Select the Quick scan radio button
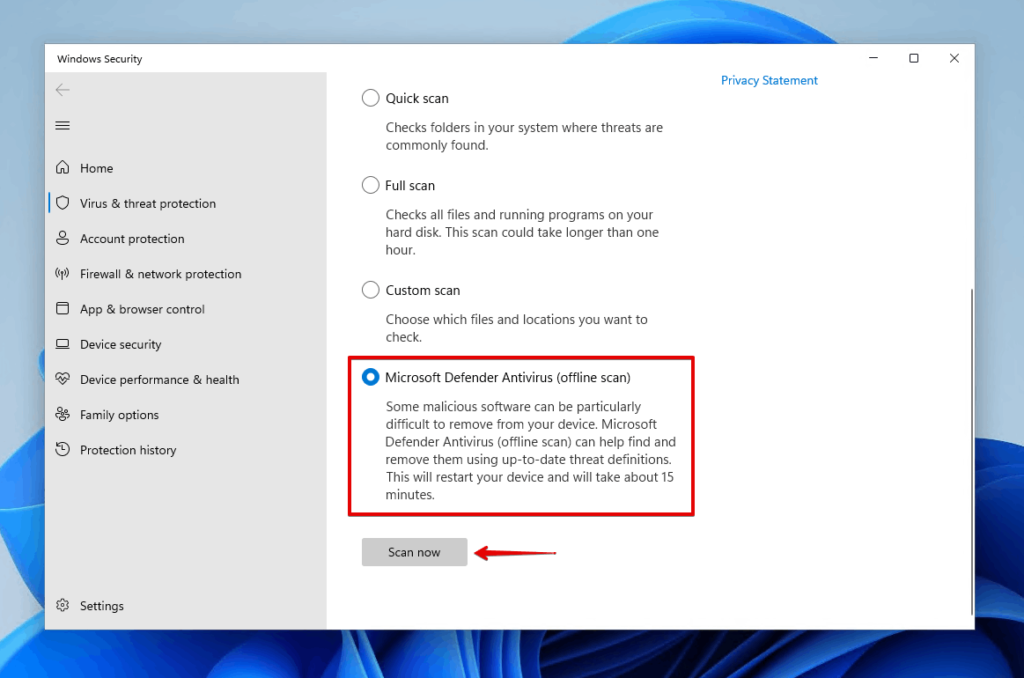 click(371, 98)
